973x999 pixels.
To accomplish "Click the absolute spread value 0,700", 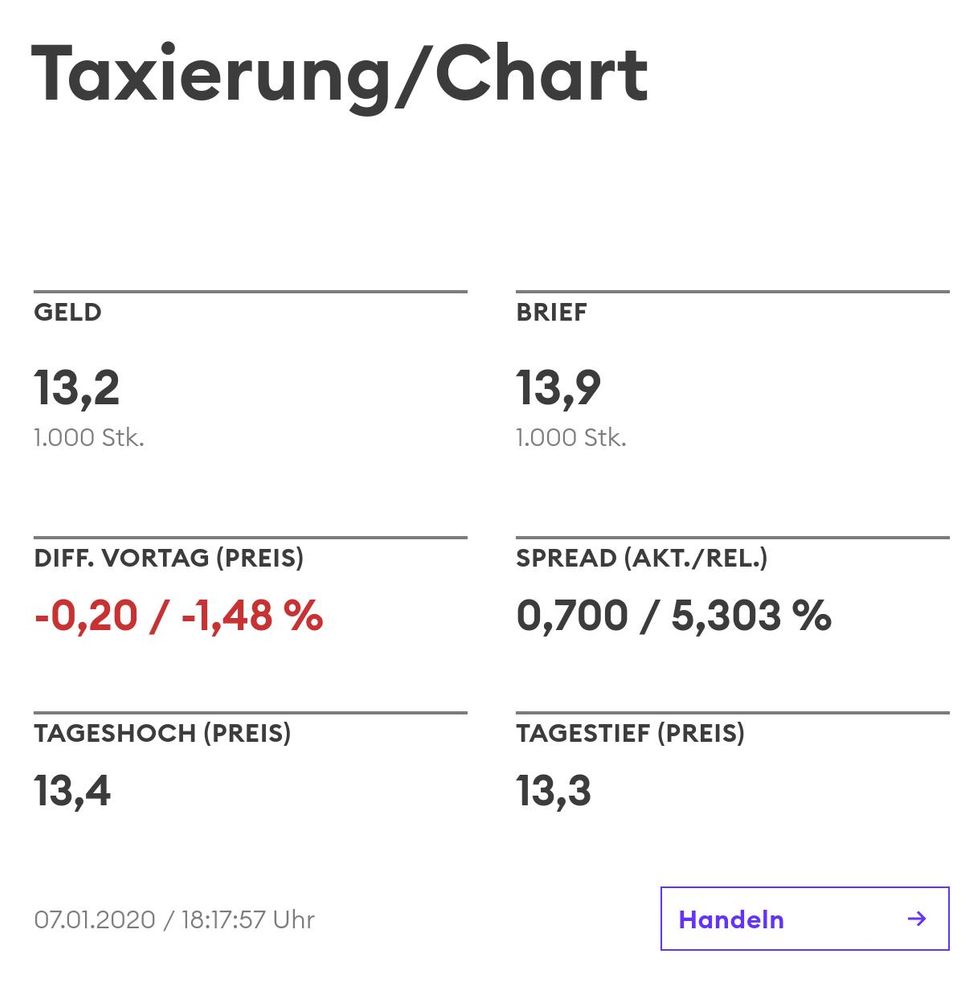I will click(x=572, y=615).
